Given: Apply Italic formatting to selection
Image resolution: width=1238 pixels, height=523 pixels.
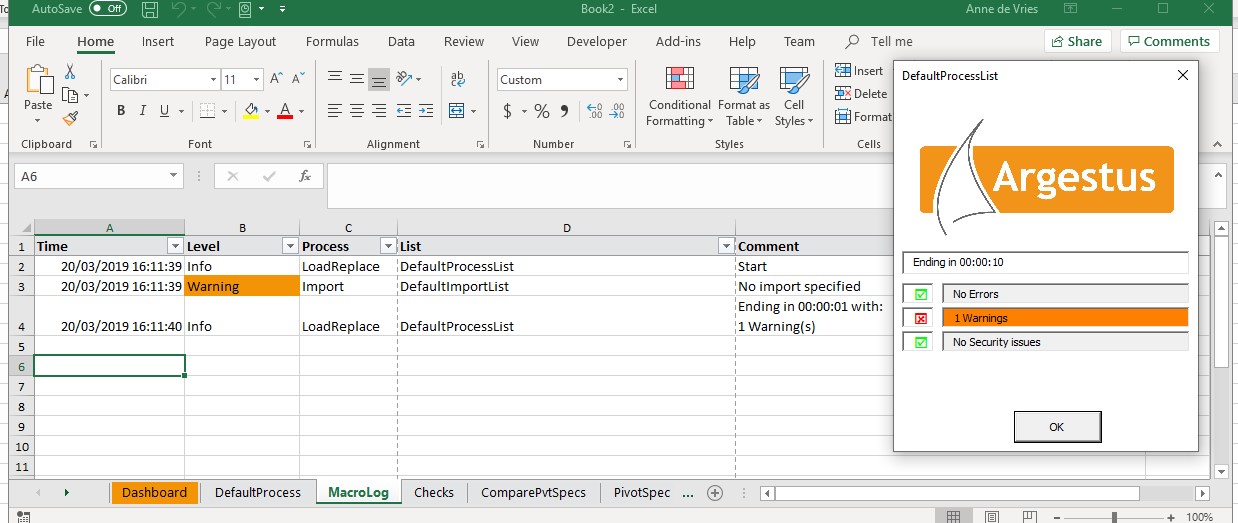Looking at the screenshot, I should point(143,111).
